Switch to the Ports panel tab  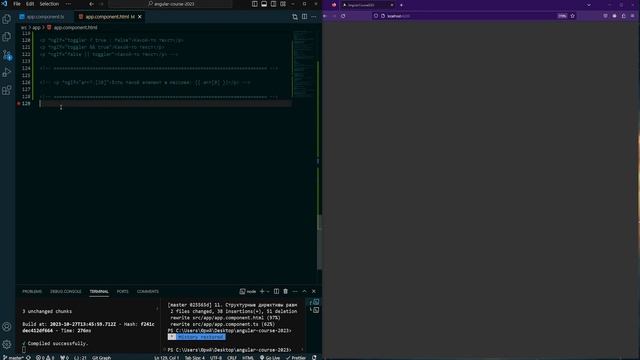tap(122, 291)
